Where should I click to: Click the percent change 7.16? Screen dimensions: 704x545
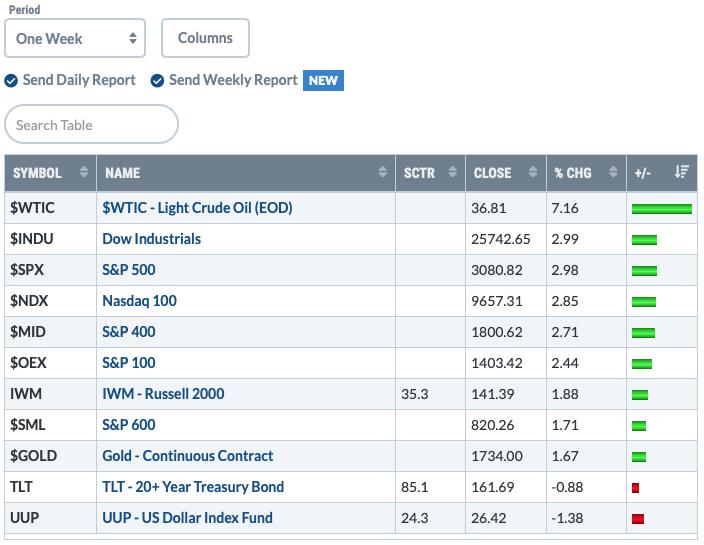pos(565,208)
